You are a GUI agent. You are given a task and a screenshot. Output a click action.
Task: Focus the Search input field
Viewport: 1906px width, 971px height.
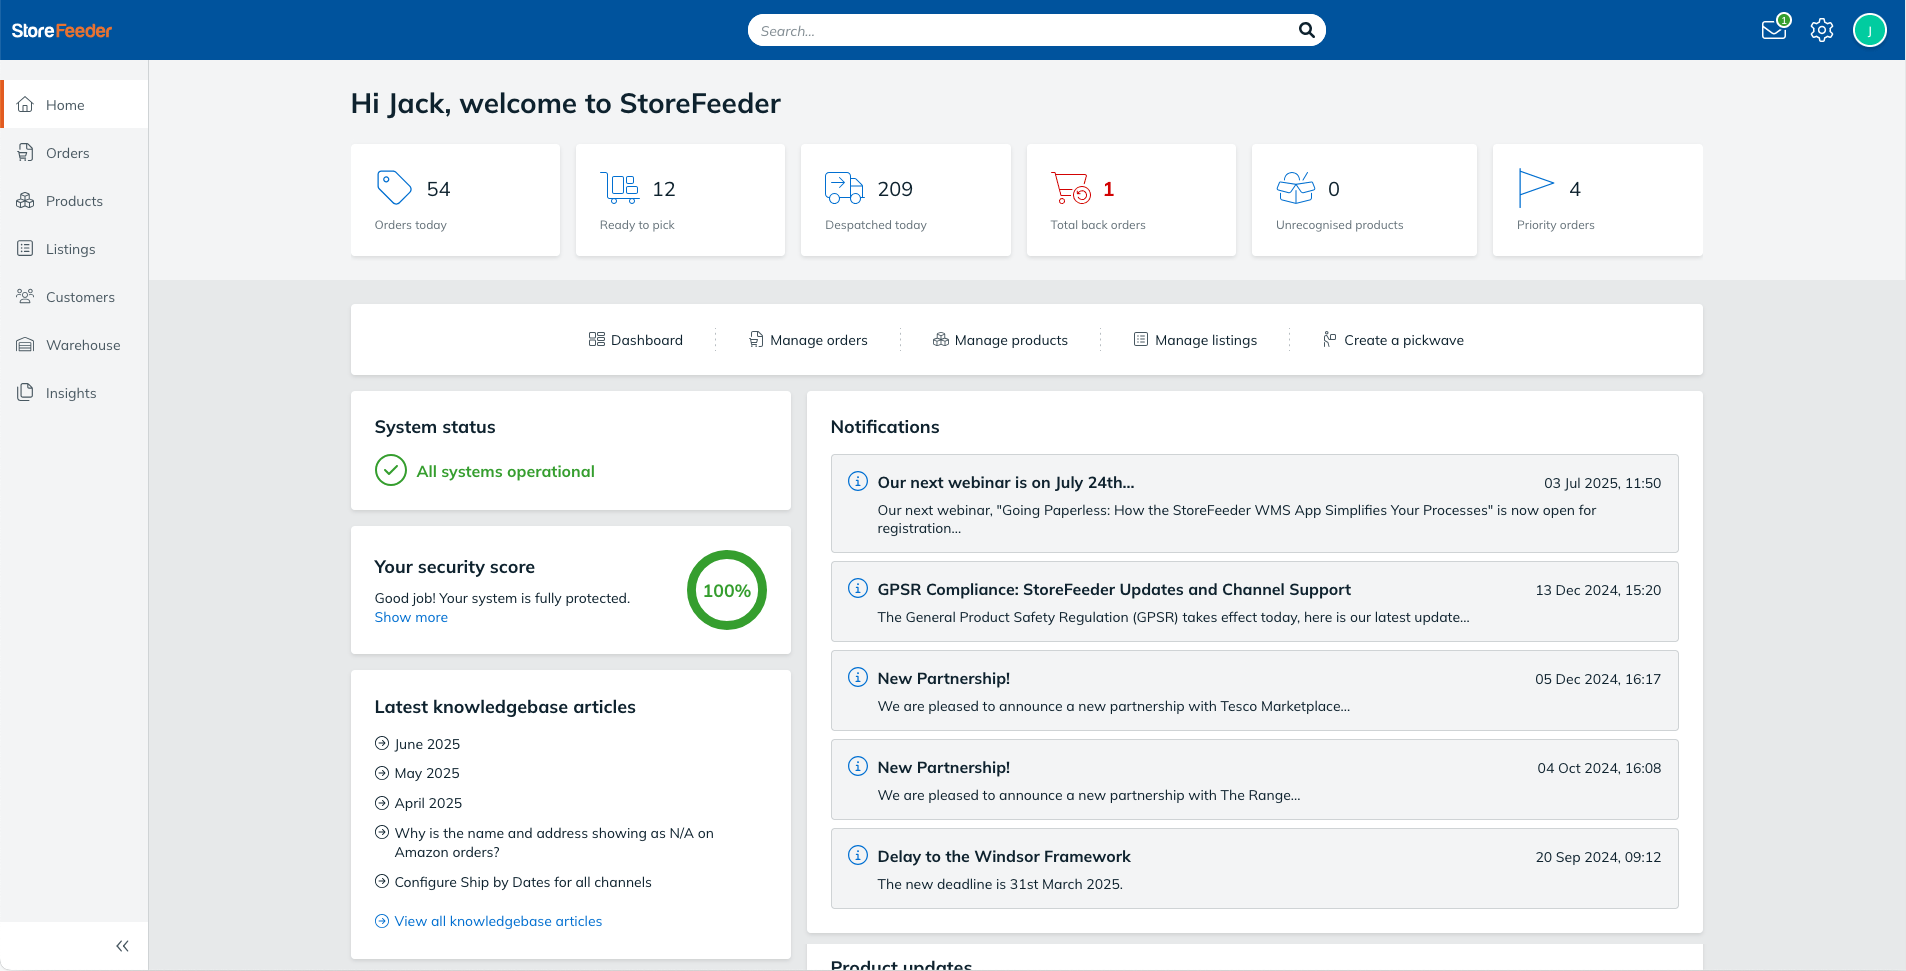(x=1020, y=31)
